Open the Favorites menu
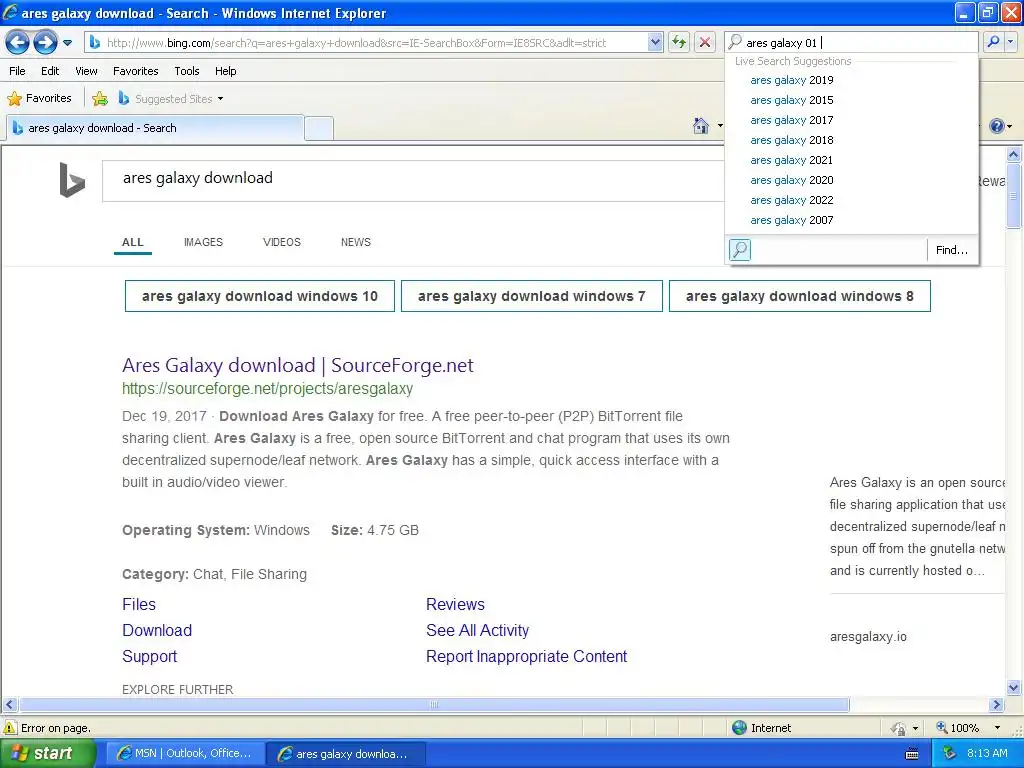The width and height of the screenshot is (1024, 768). [x=135, y=71]
